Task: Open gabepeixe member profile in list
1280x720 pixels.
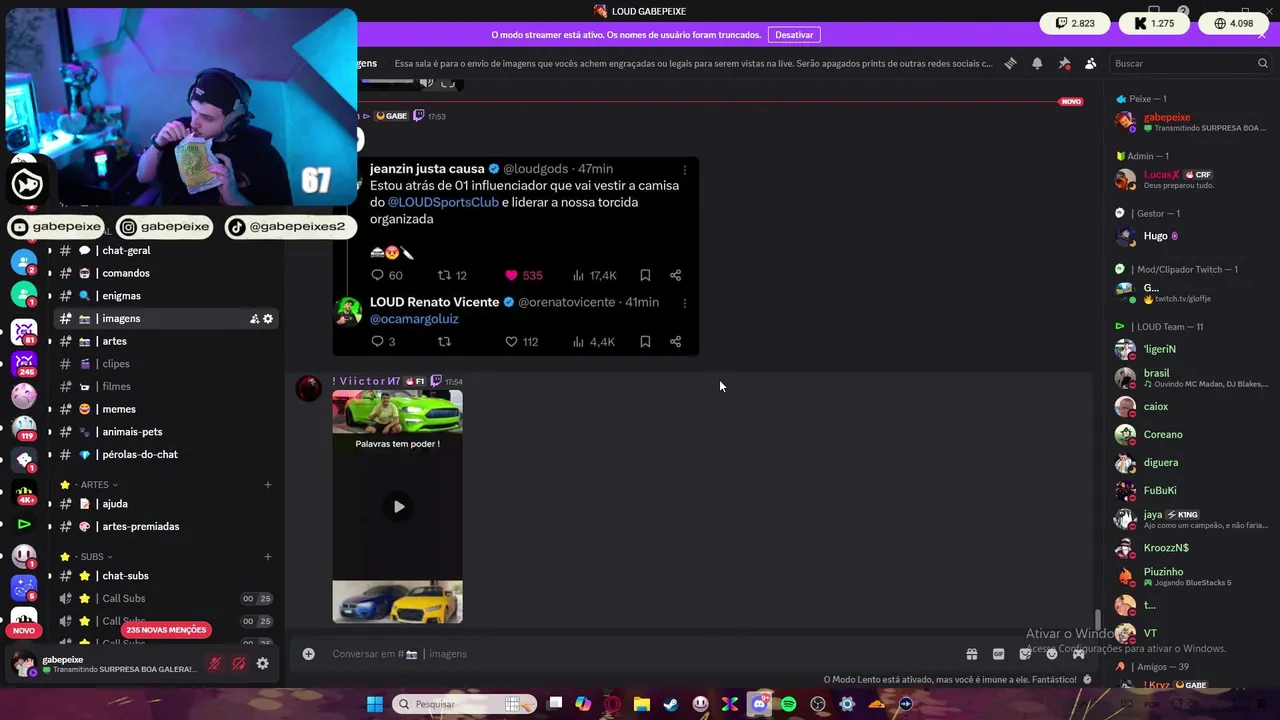Action: click(1190, 122)
